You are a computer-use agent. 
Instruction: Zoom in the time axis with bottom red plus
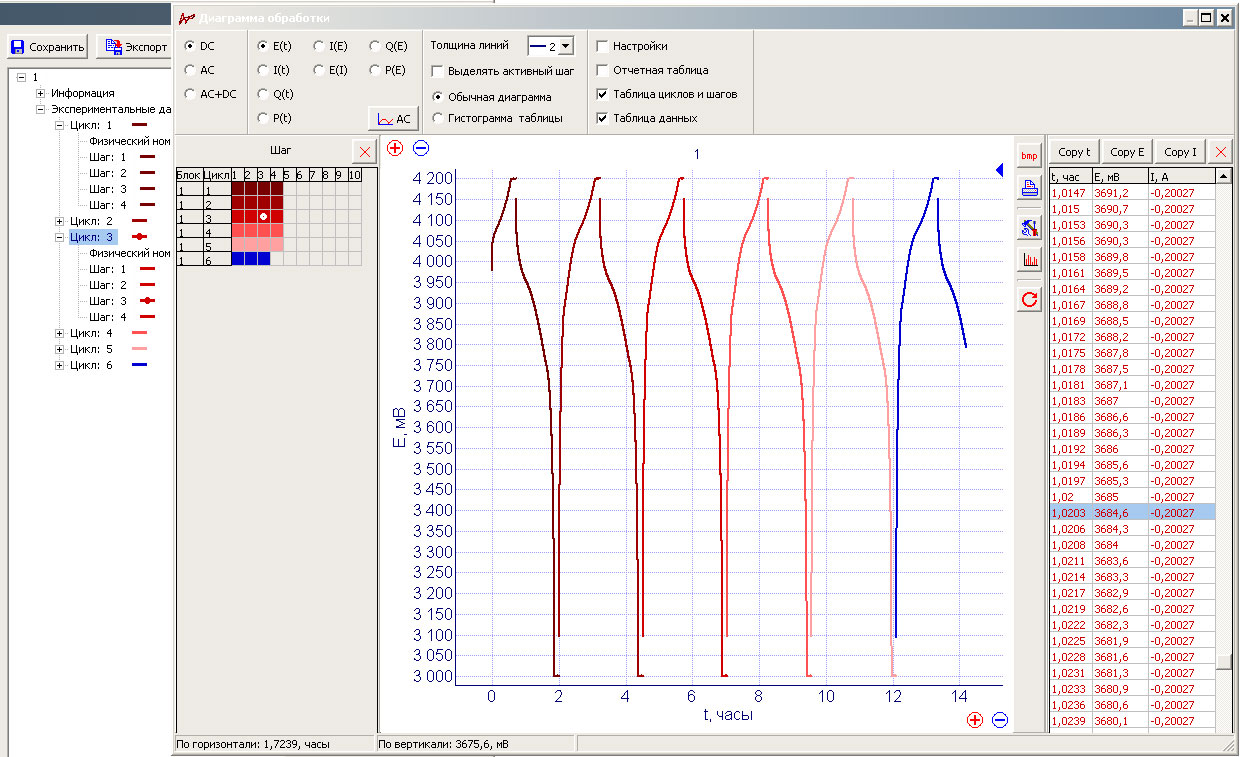point(975,719)
